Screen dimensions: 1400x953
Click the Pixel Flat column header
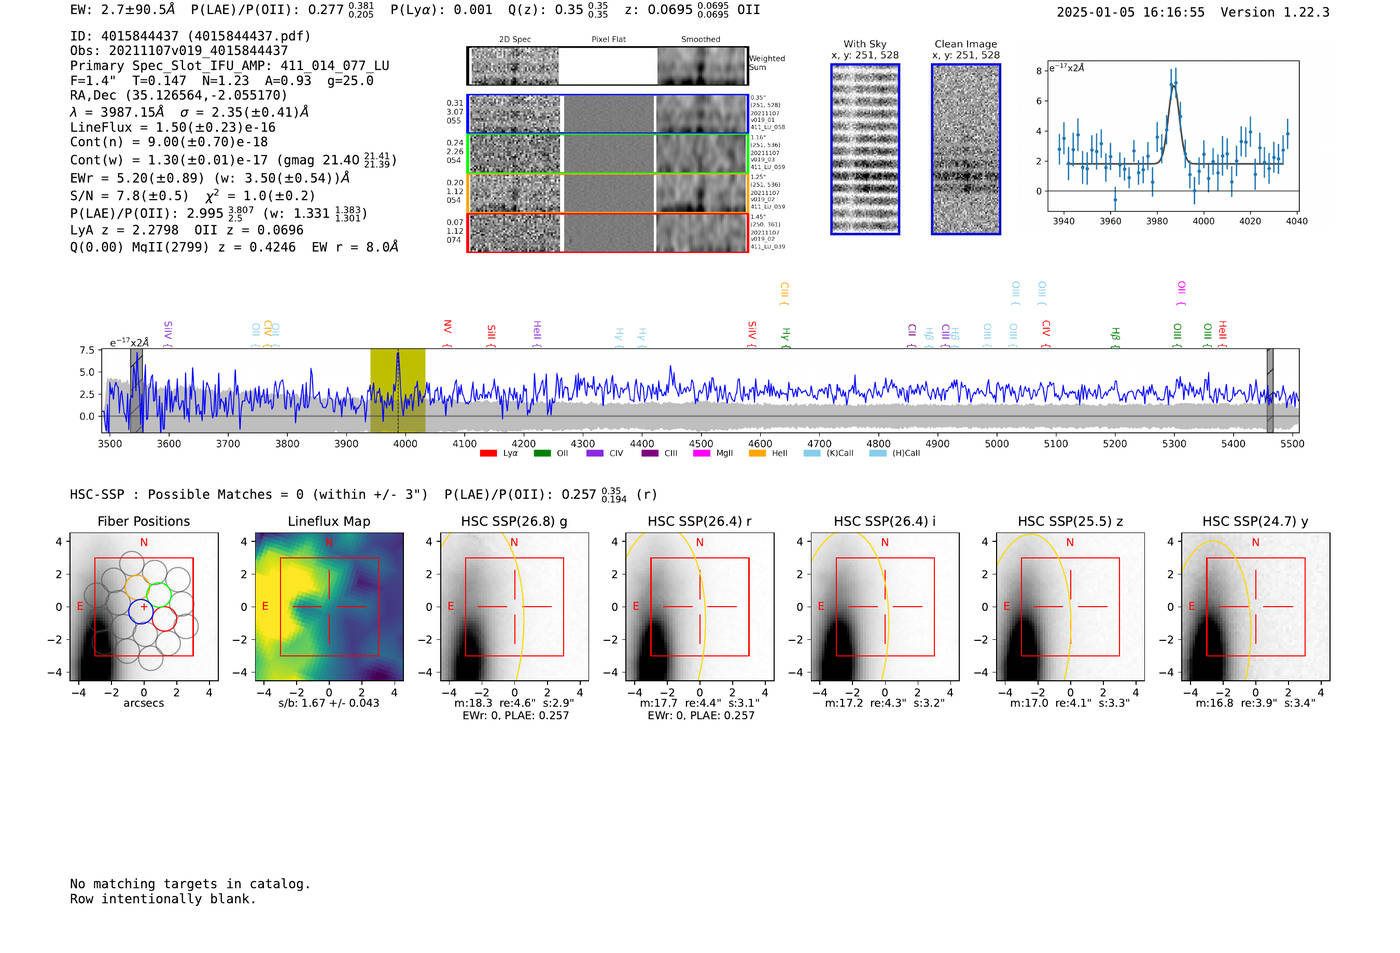[x=608, y=40]
